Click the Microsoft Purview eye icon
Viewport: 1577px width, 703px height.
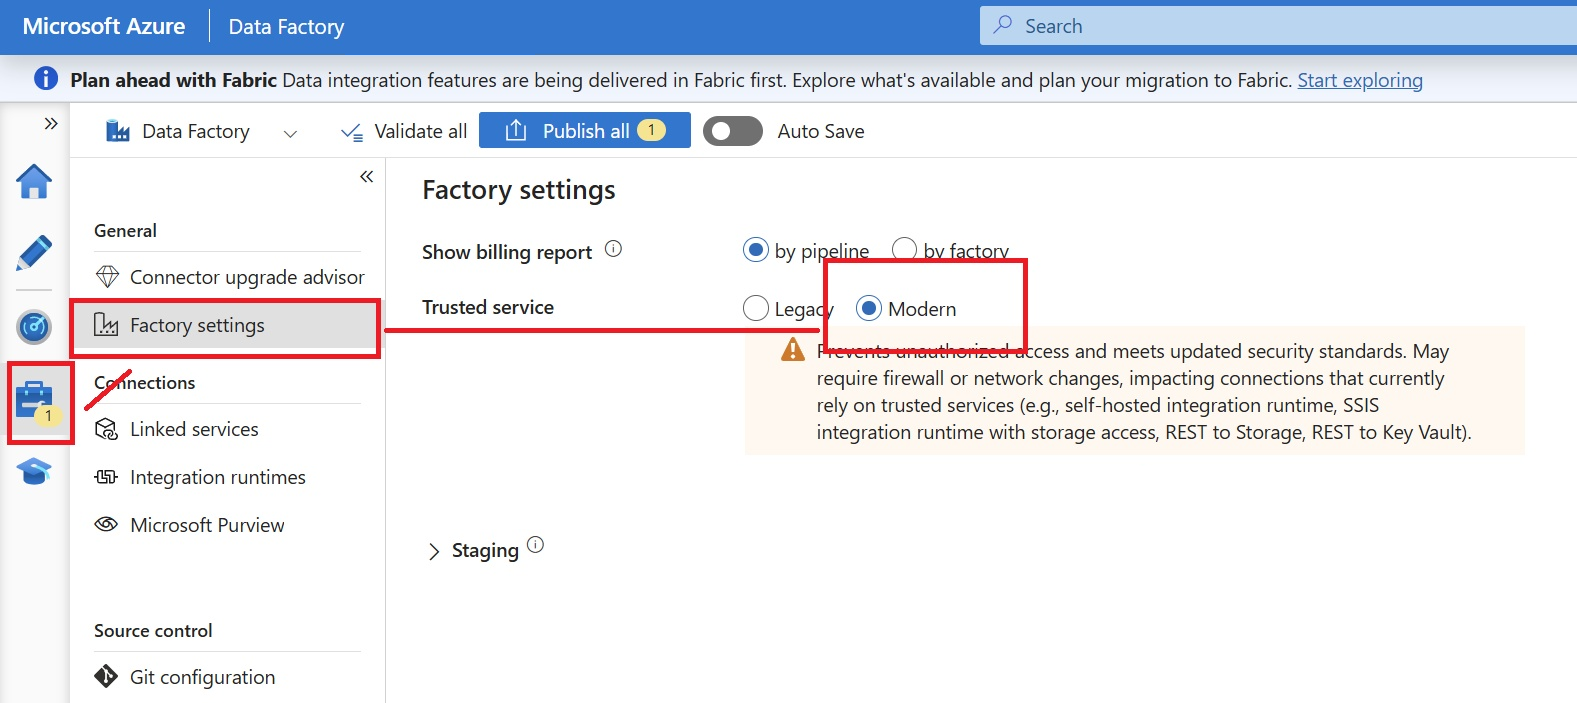pyautogui.click(x=106, y=524)
